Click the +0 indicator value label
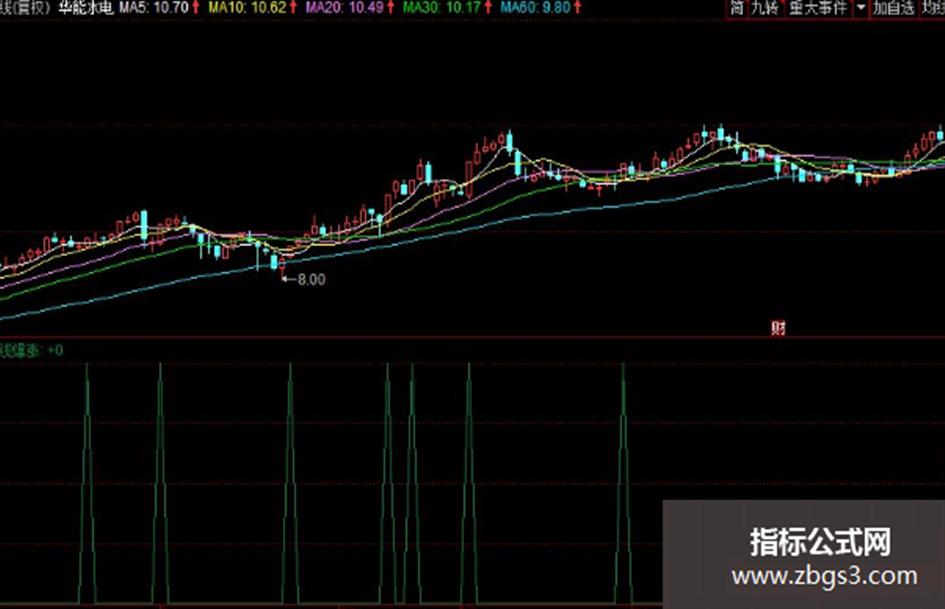Viewport: 945px width, 609px height. tap(55, 350)
